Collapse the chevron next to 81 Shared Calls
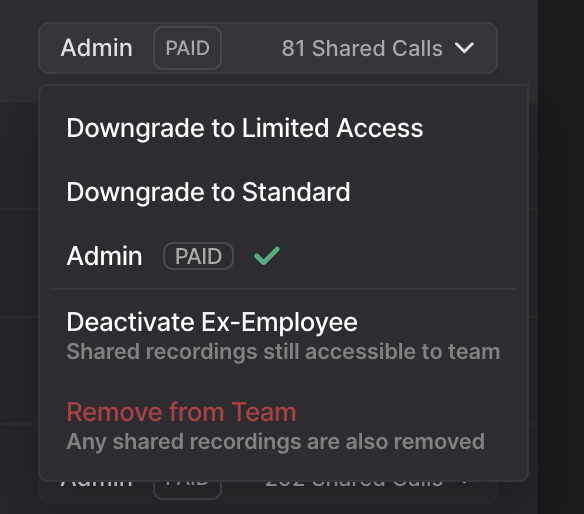This screenshot has height=514, width=584. (464, 48)
